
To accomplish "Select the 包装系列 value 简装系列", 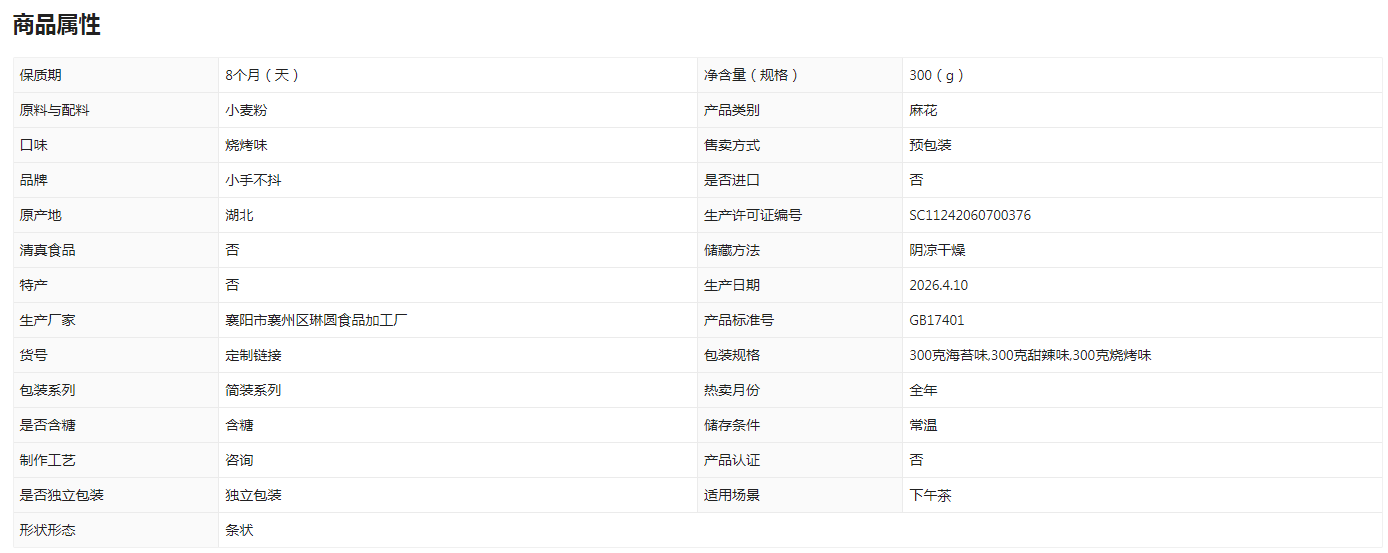I will tap(254, 390).
